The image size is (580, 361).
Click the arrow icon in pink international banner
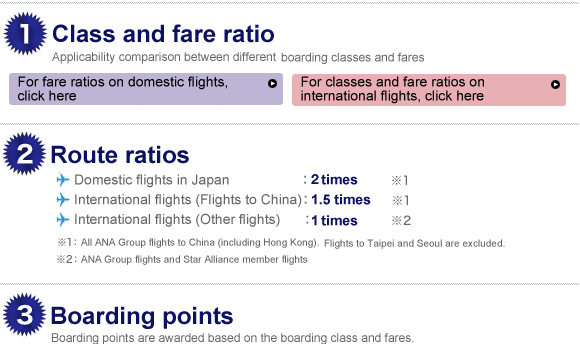tap(555, 84)
